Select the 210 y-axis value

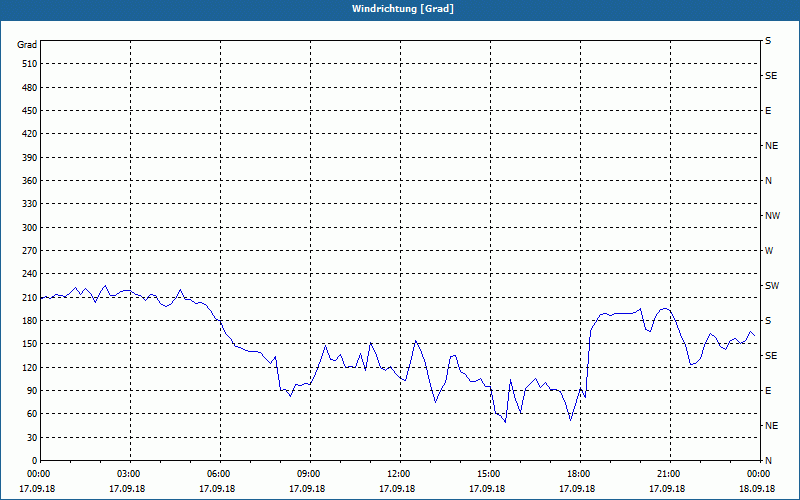(x=29, y=297)
